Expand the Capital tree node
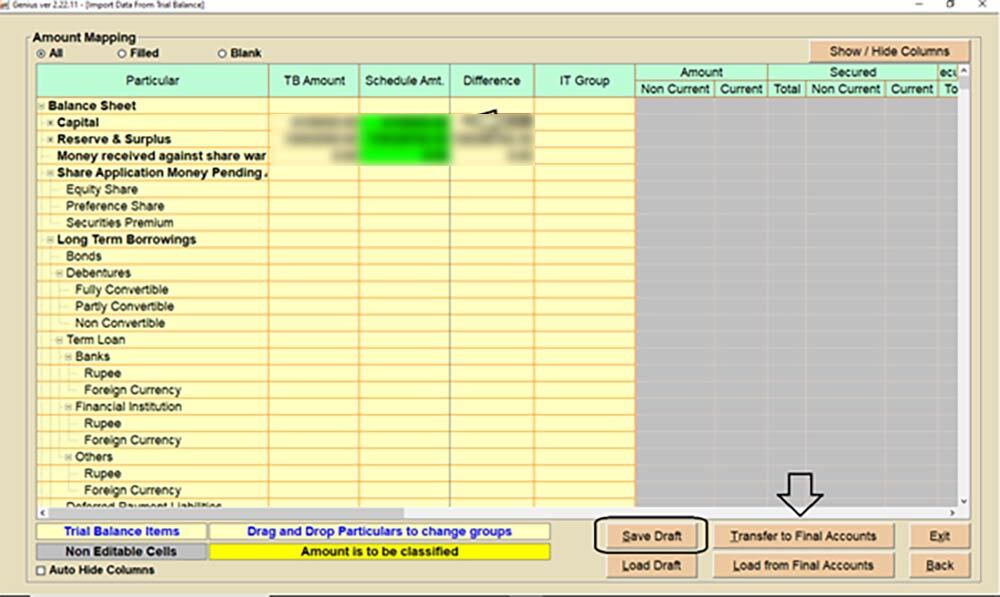This screenshot has width=1000, height=597. 50,122
